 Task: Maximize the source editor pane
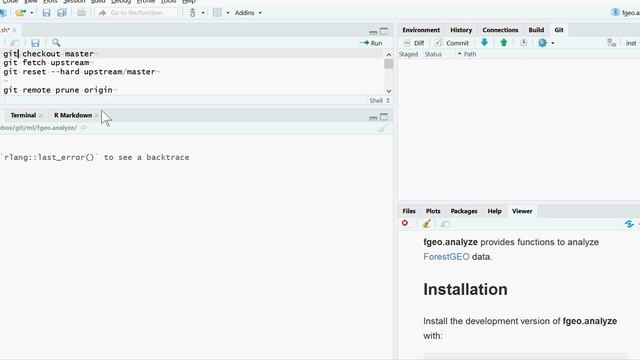(384, 31)
